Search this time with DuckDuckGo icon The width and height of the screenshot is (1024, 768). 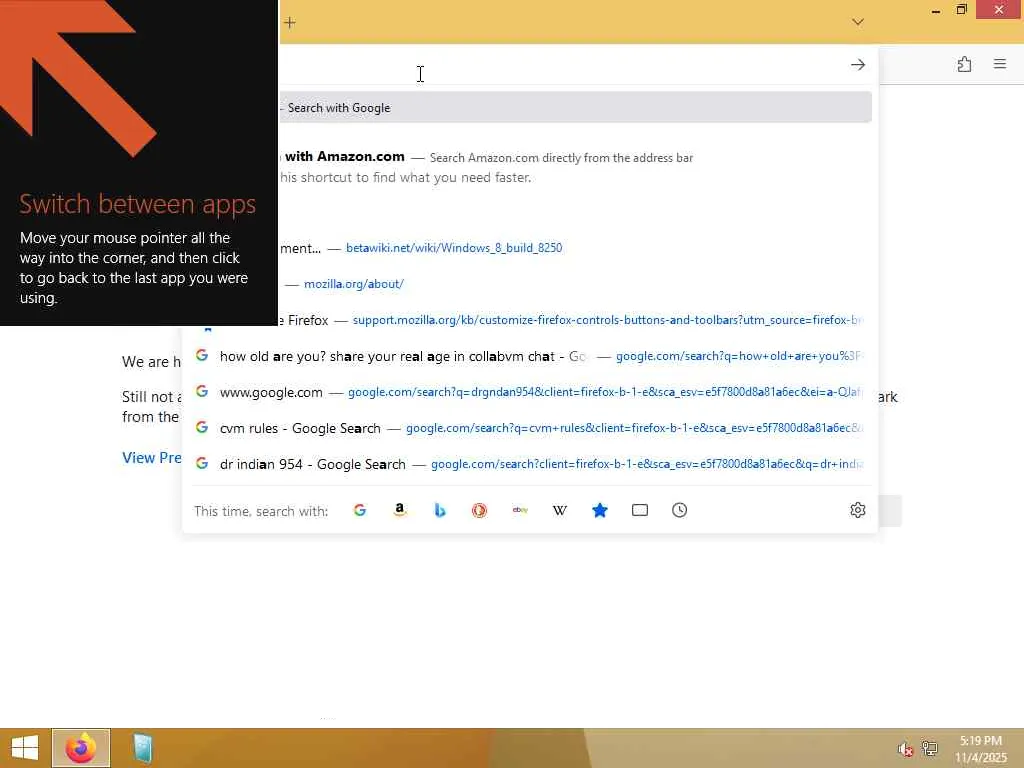pyautogui.click(x=479, y=510)
